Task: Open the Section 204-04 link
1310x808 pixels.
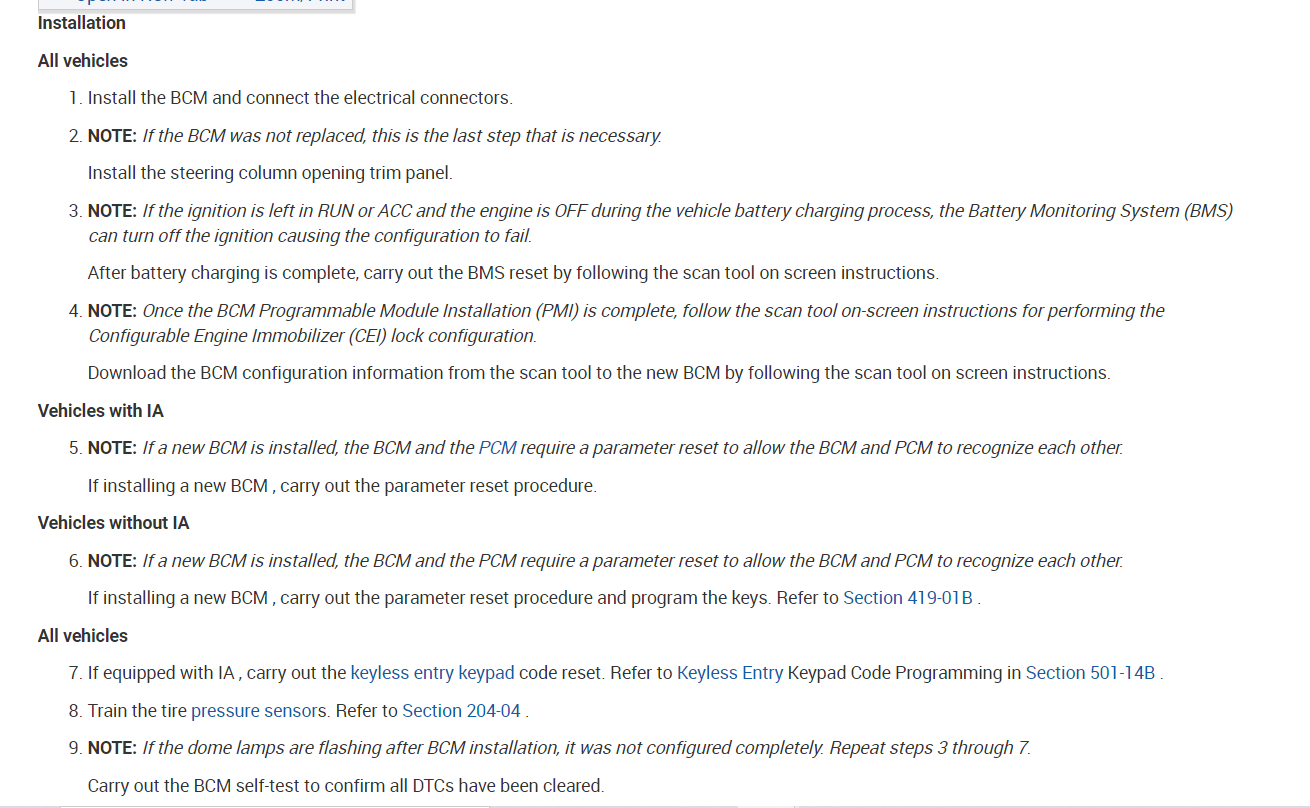Action: pyautogui.click(x=461, y=711)
